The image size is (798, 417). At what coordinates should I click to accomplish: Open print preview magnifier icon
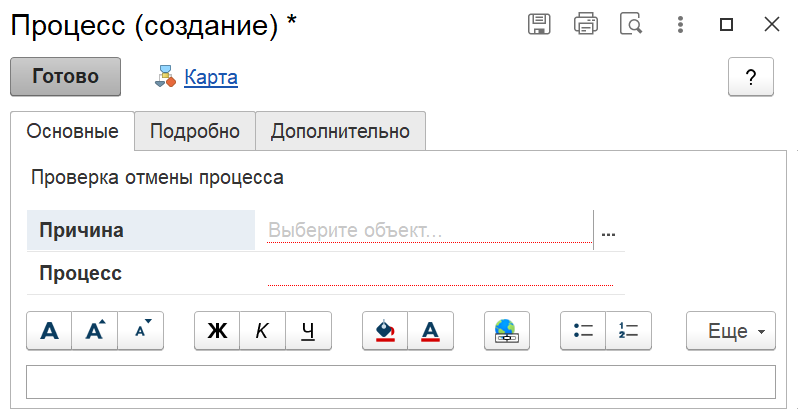pyautogui.click(x=631, y=24)
